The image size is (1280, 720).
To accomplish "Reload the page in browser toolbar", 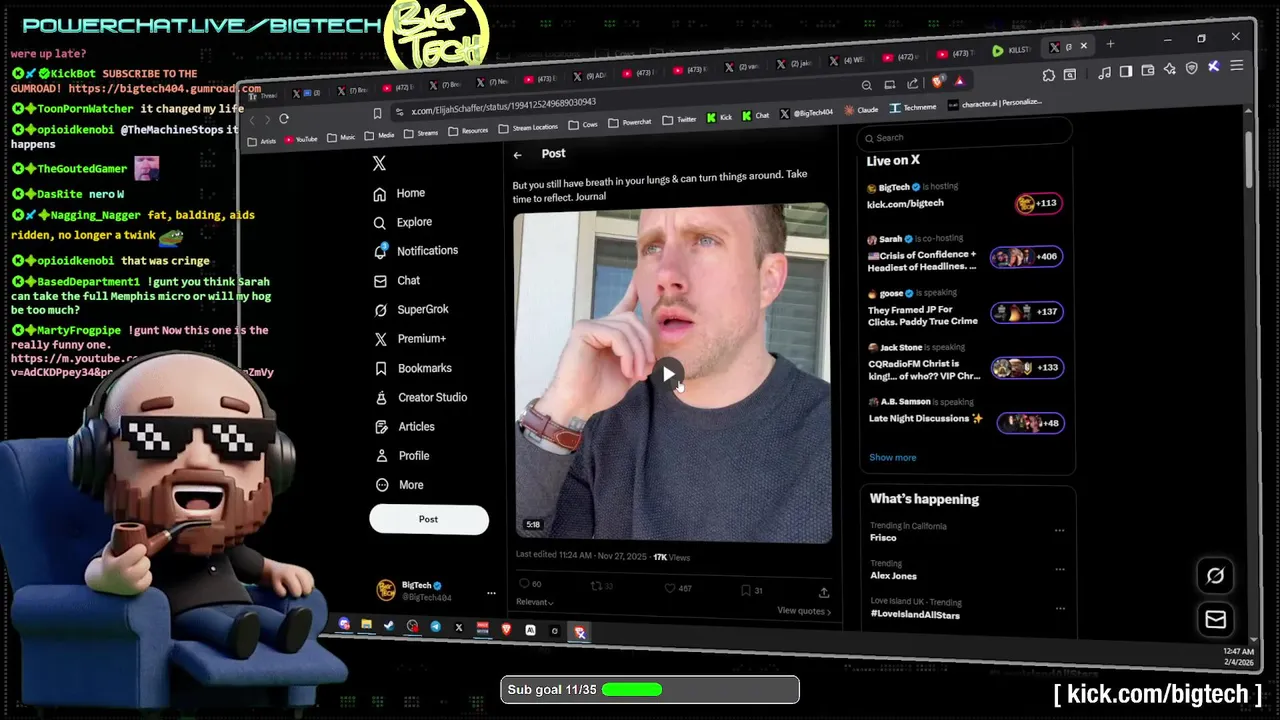I will [x=284, y=119].
